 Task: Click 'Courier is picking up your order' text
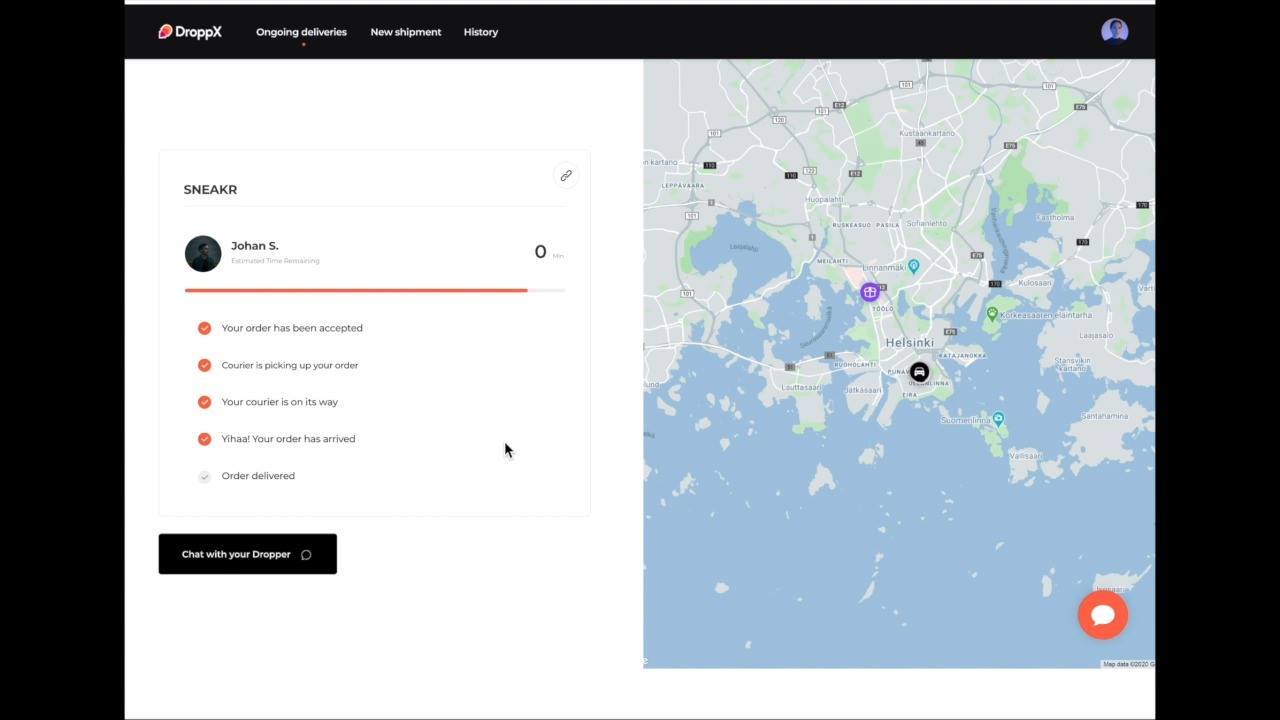[x=290, y=365]
